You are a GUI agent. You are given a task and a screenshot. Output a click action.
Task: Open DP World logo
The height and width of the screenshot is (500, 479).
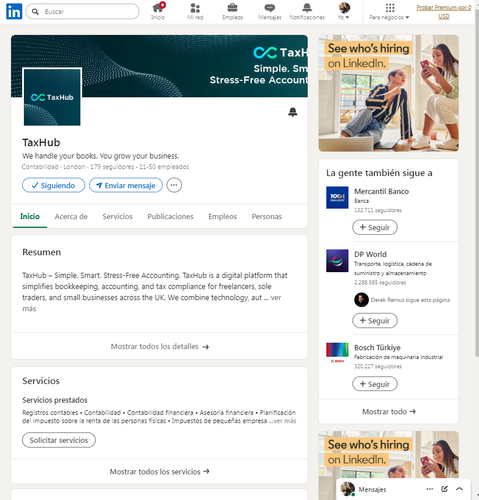pyautogui.click(x=337, y=261)
